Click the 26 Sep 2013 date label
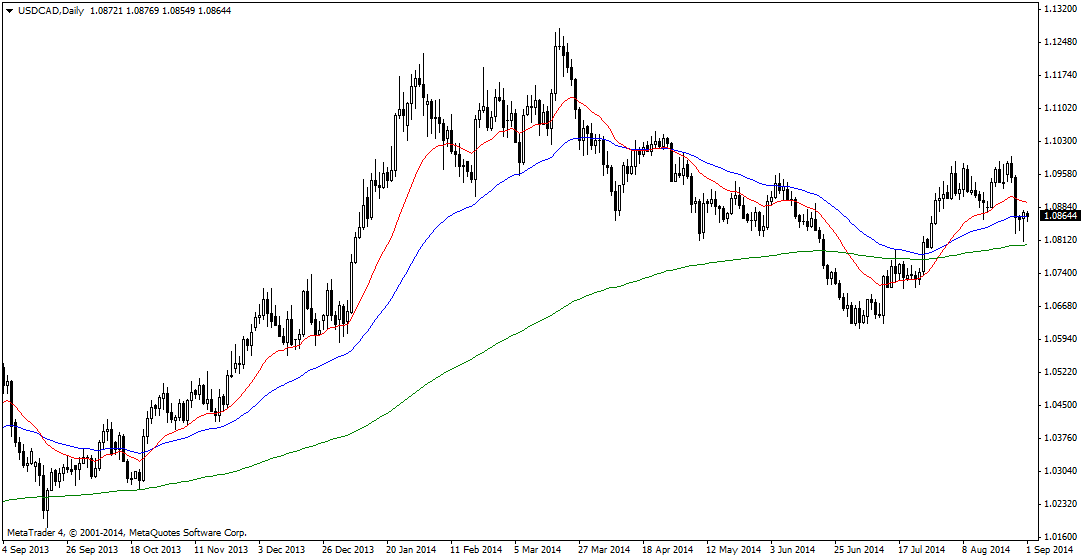 [x=93, y=550]
